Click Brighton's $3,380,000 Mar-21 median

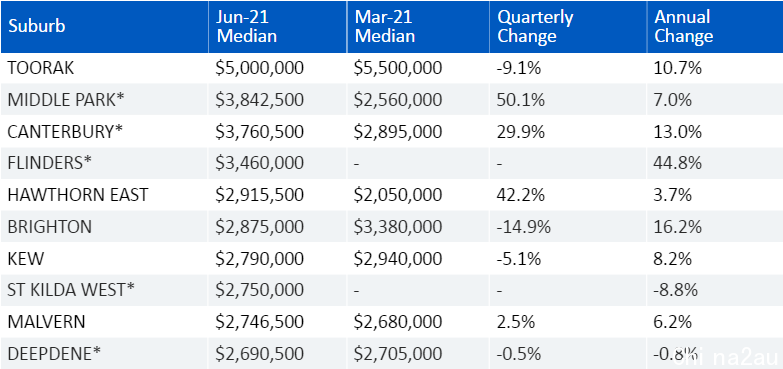[x=398, y=227]
